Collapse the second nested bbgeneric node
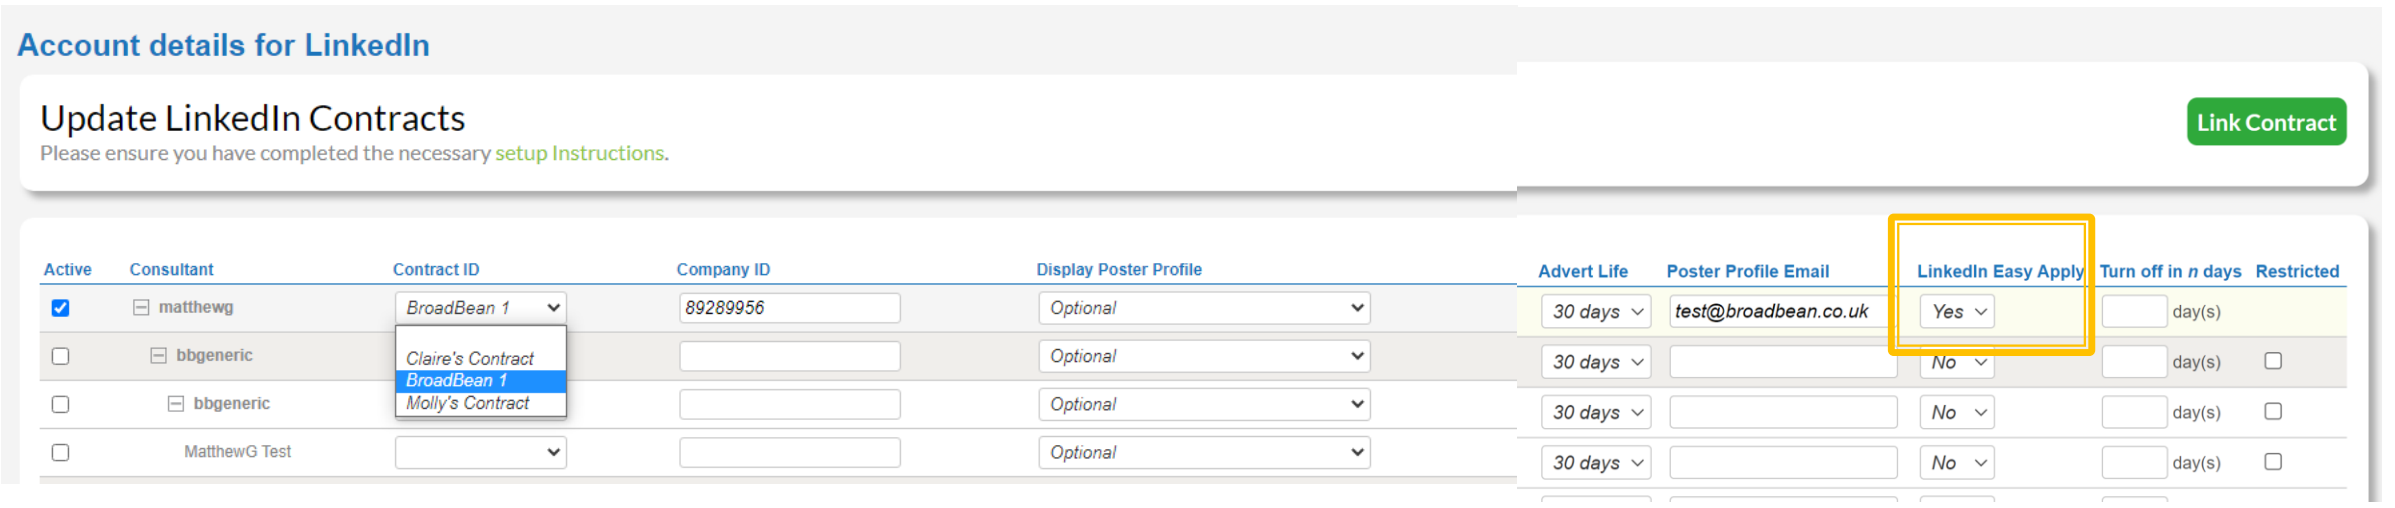This screenshot has width=2395, height=508. click(x=176, y=404)
